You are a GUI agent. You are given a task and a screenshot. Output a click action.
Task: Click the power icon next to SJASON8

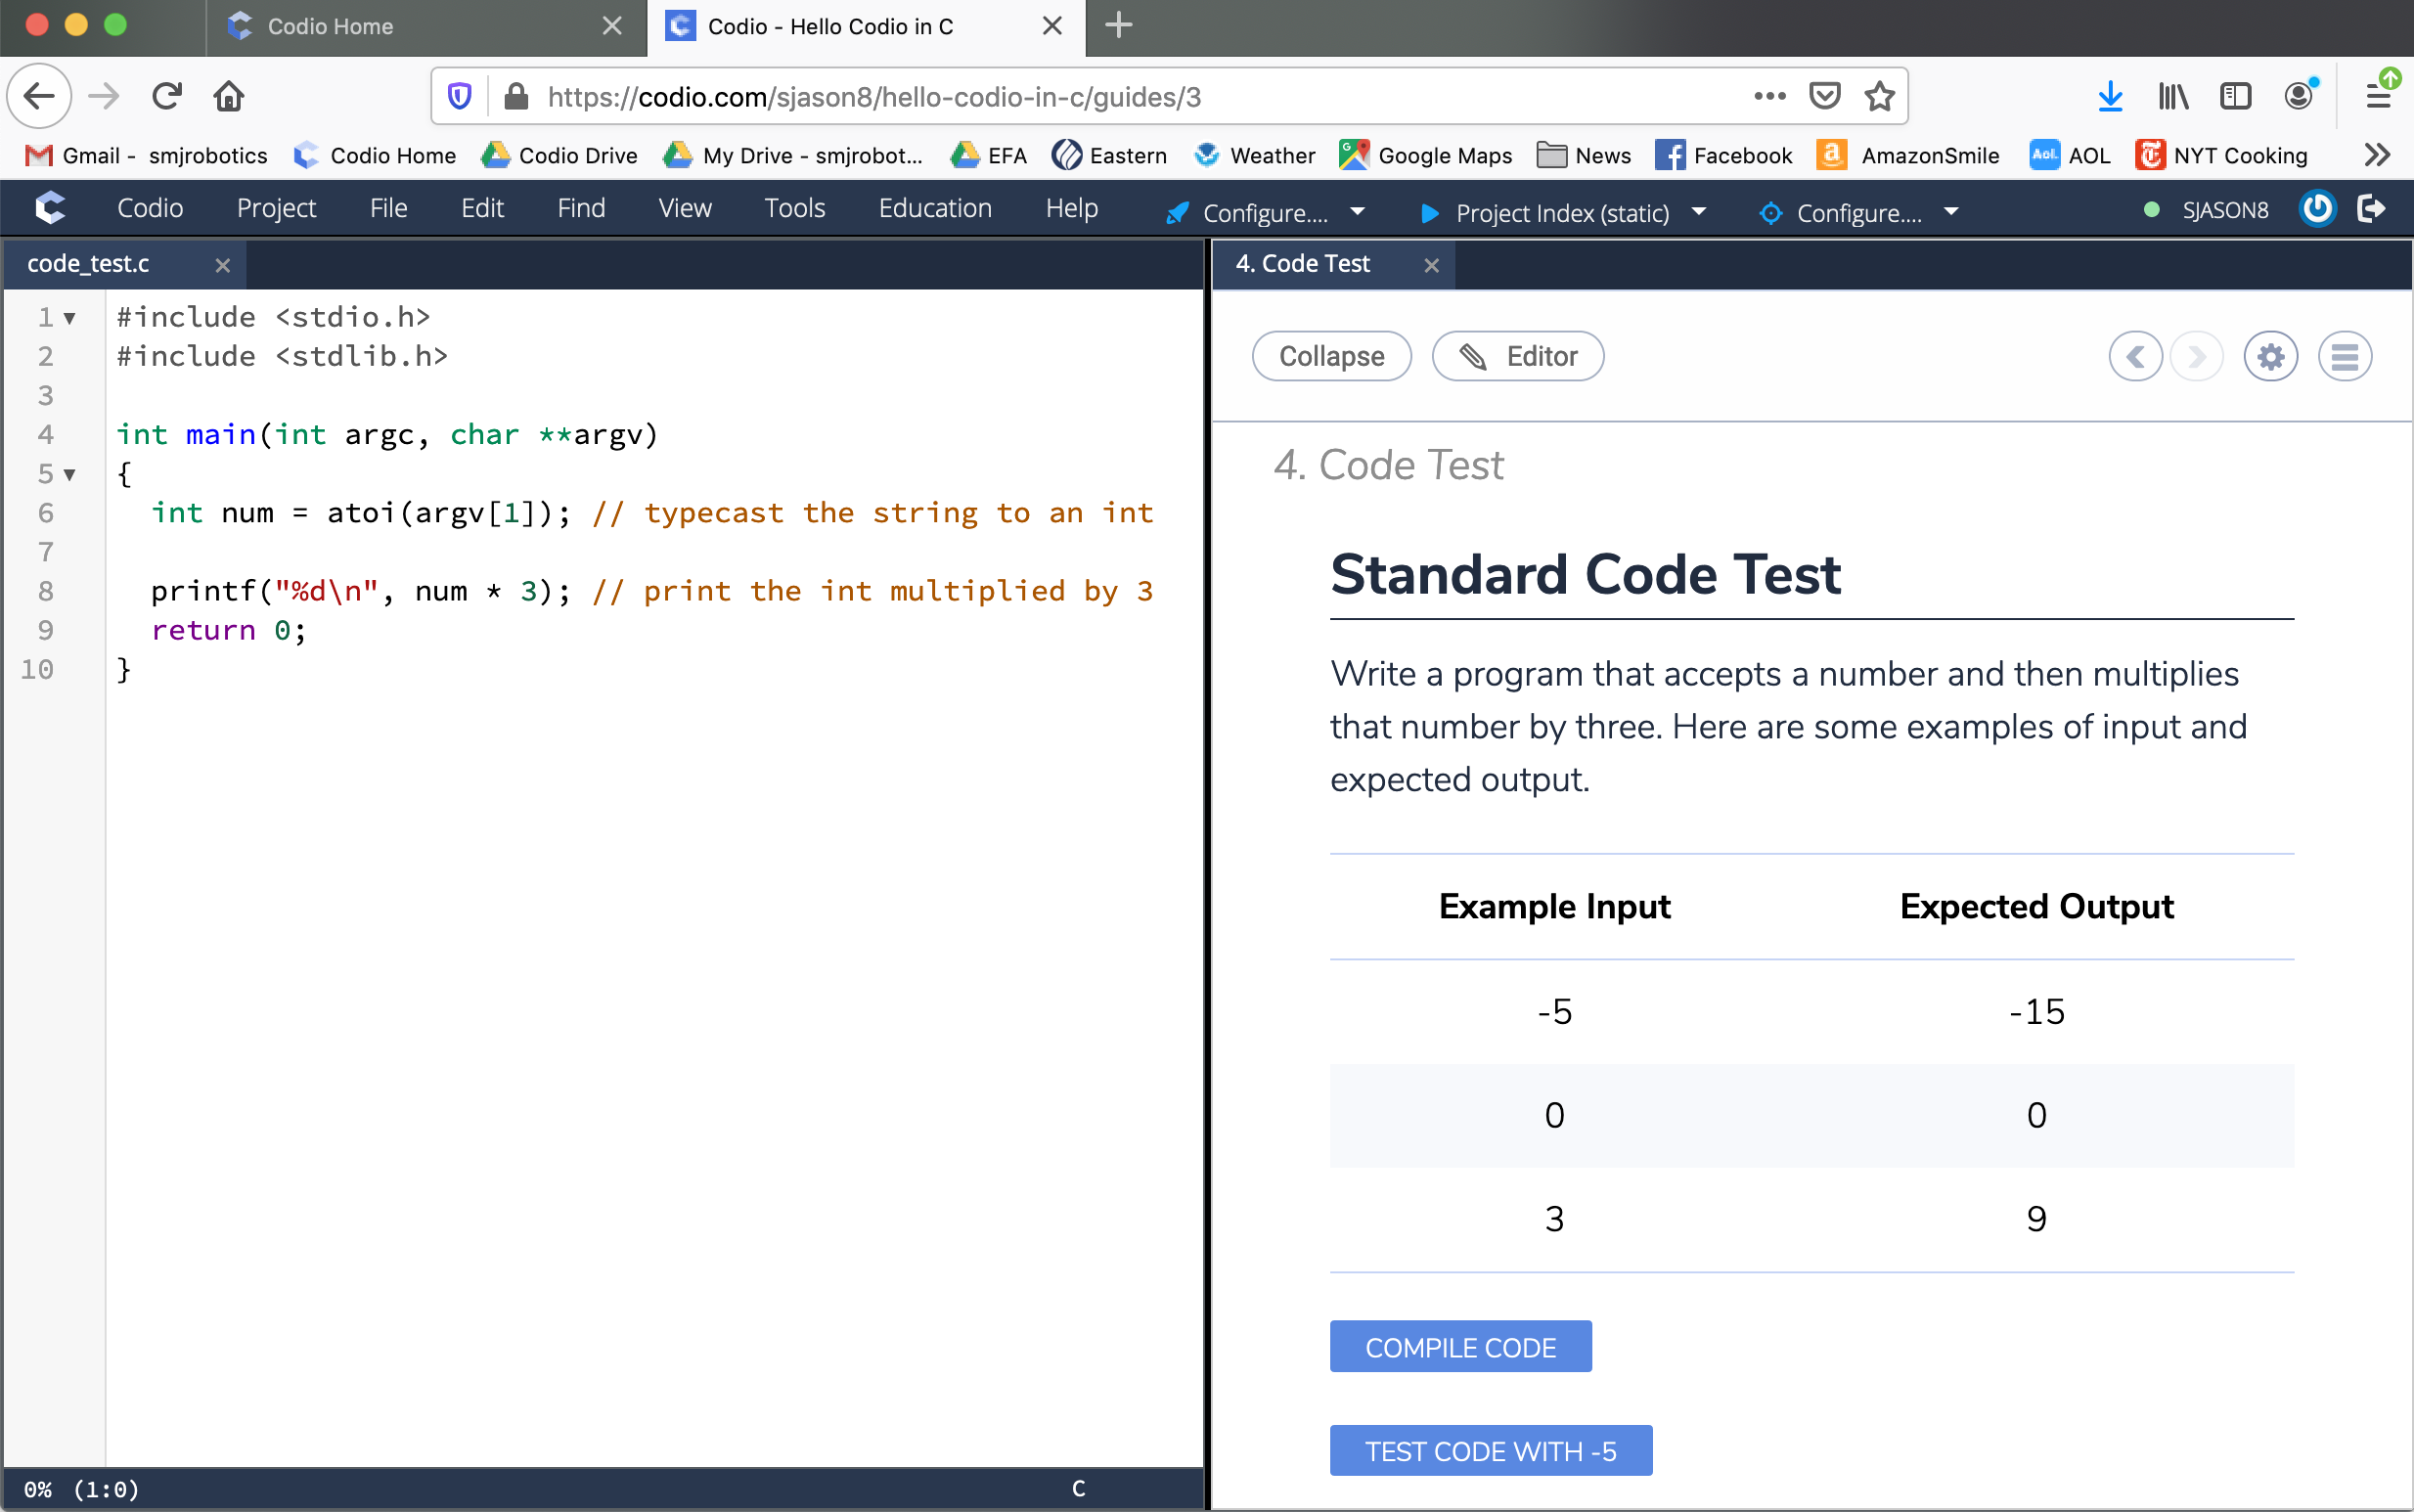point(2317,209)
